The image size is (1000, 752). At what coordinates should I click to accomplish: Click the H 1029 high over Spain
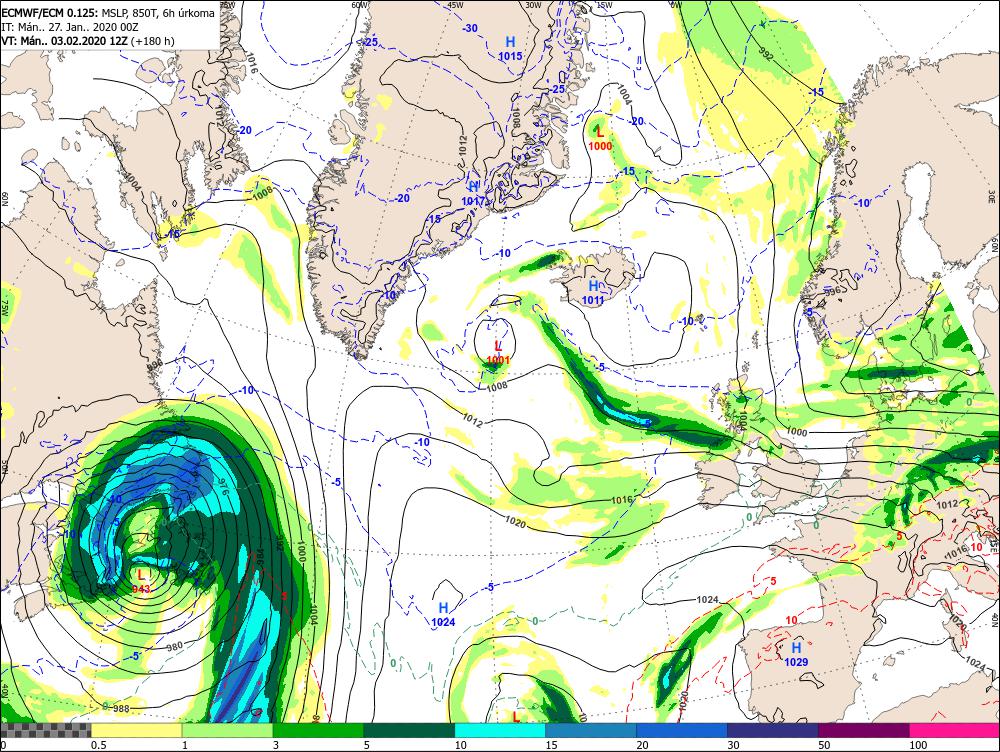pos(796,654)
